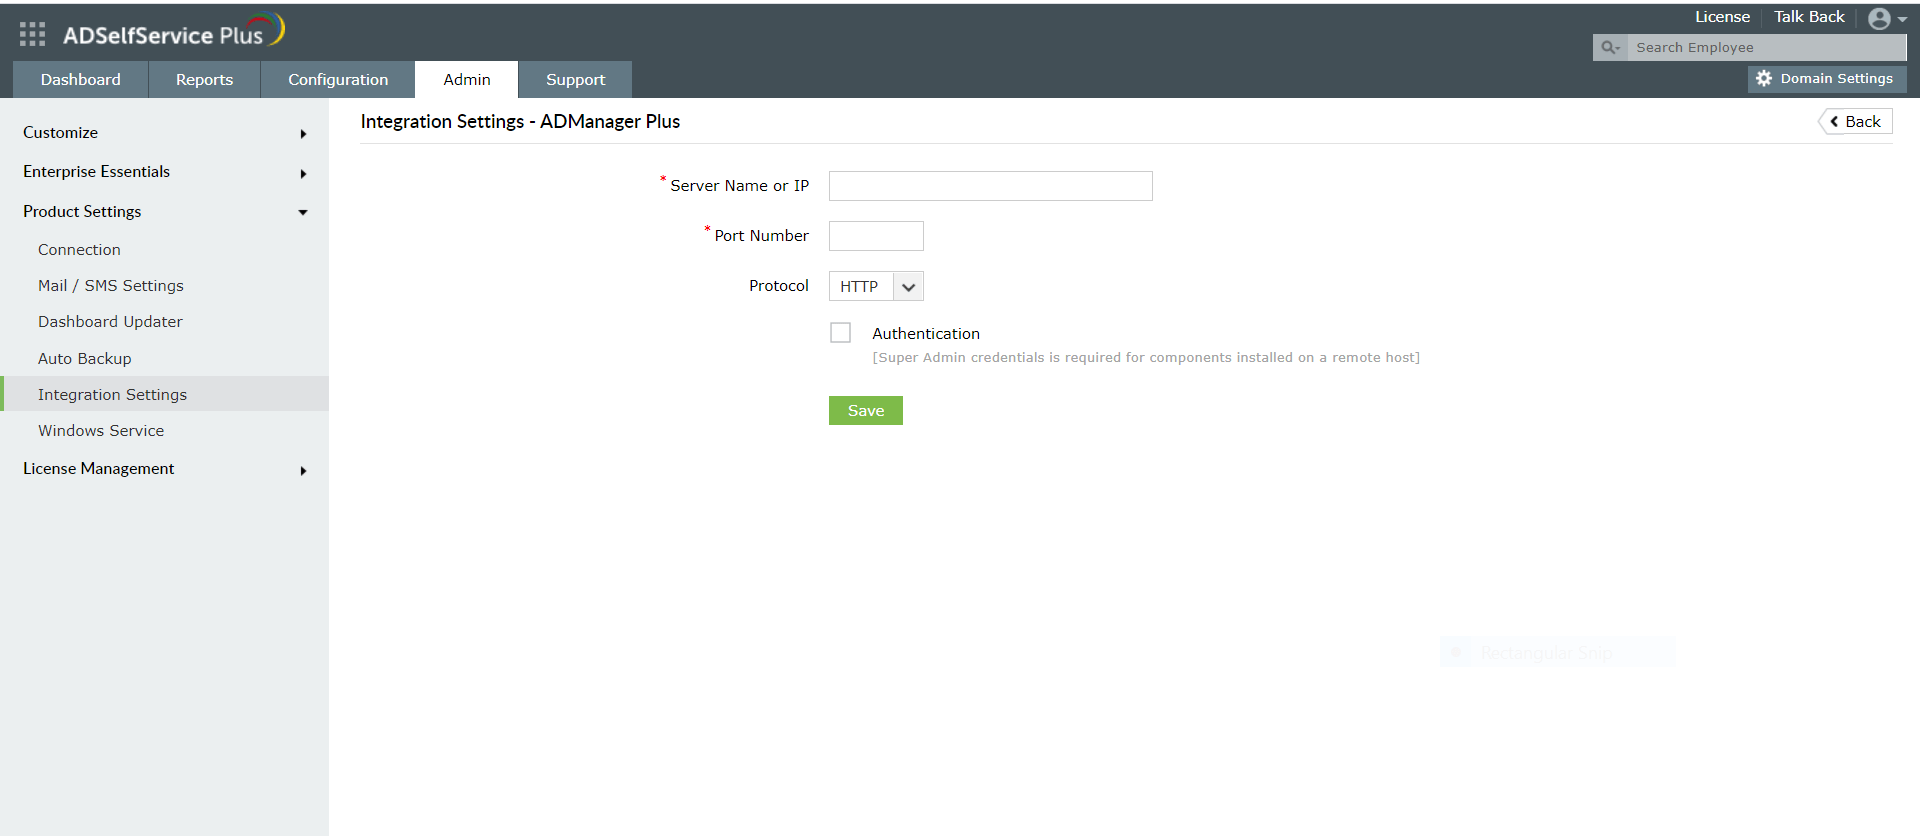This screenshot has width=1920, height=836.
Task: Click the License Management label
Action: (98, 469)
